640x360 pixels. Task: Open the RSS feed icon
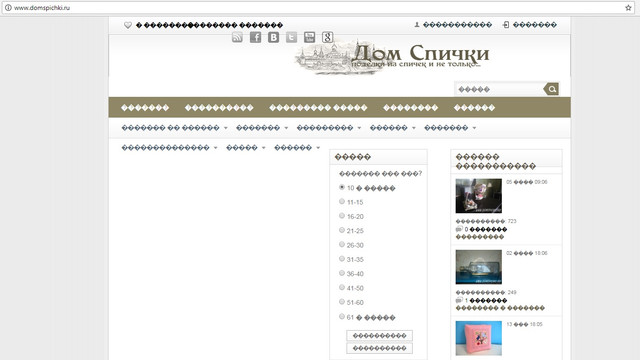pyautogui.click(x=237, y=38)
